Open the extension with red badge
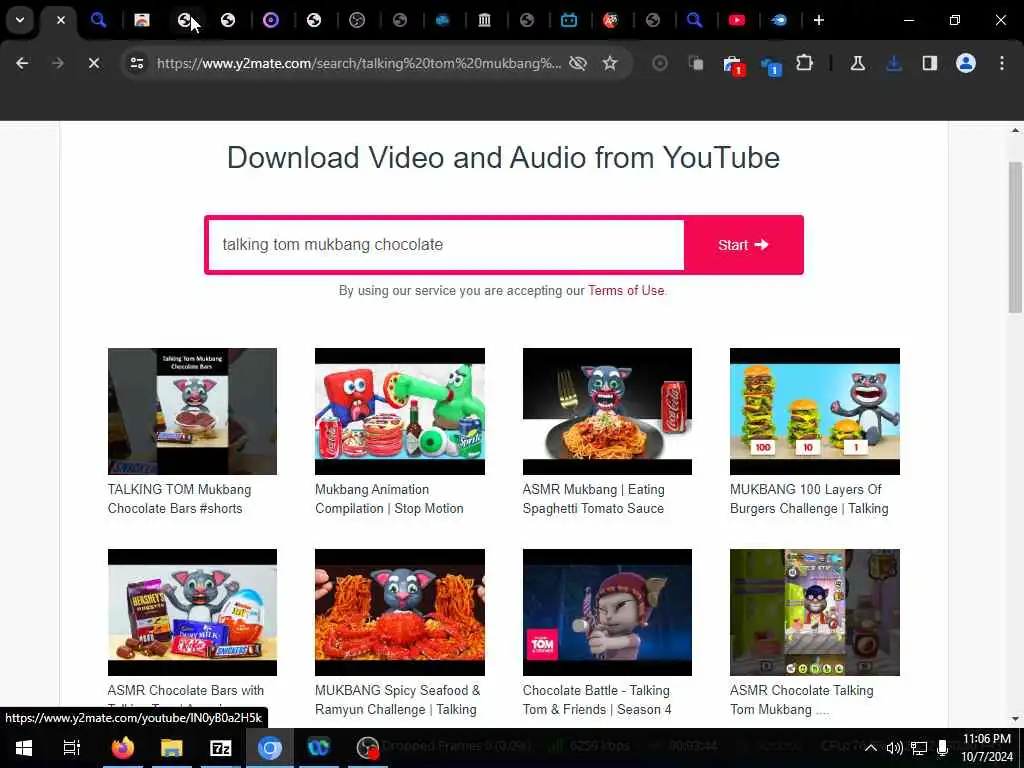 coord(733,65)
